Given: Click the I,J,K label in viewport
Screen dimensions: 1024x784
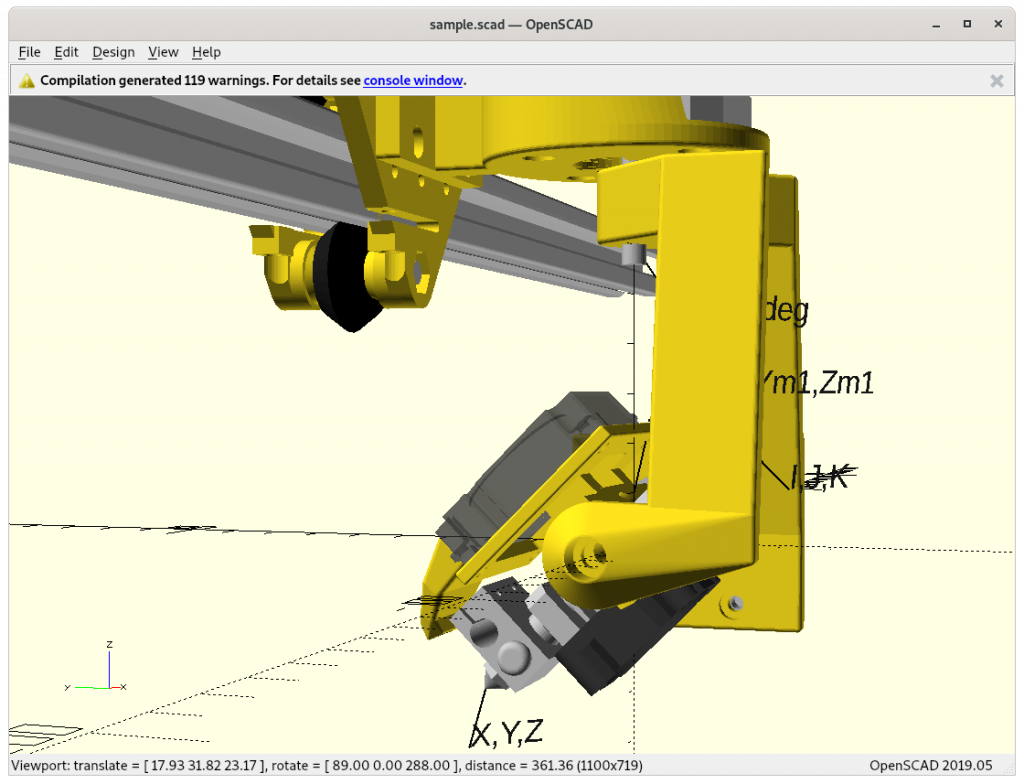Looking at the screenshot, I should click(820, 478).
